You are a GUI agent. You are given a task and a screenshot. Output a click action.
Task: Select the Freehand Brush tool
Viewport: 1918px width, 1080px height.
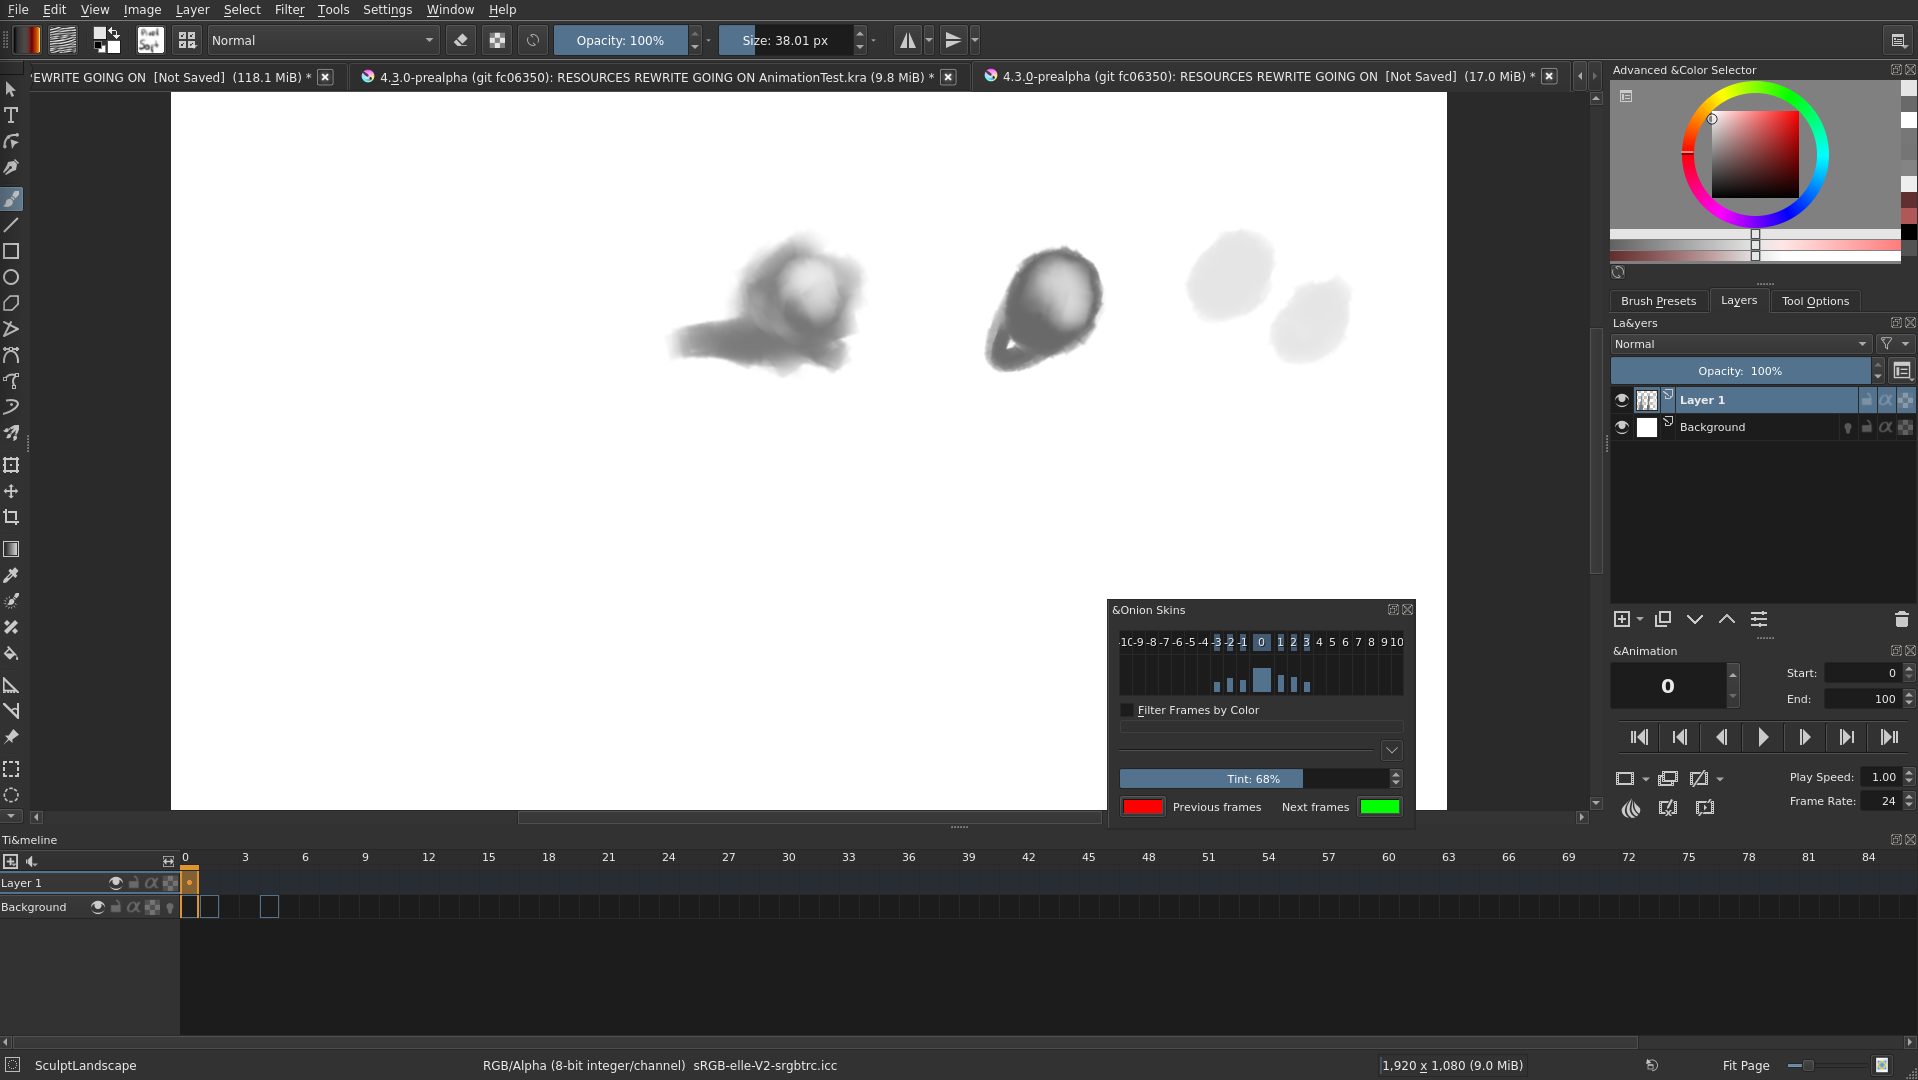(11, 199)
